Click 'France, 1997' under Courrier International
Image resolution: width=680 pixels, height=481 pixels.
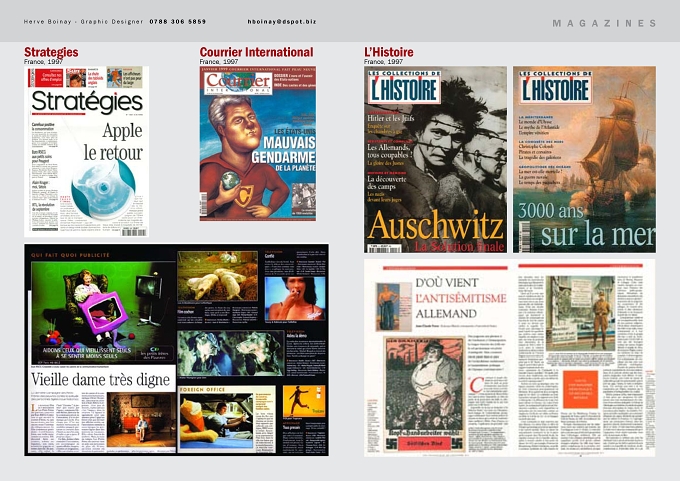[x=219, y=62]
